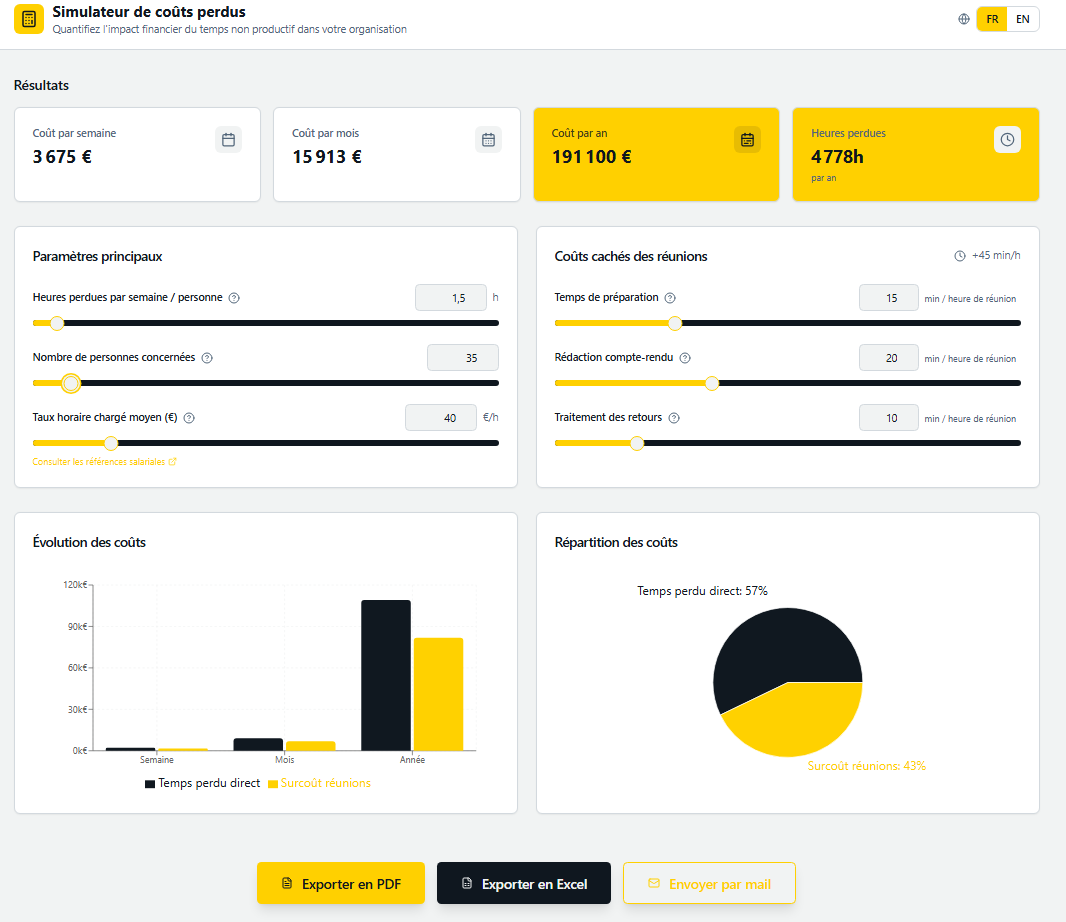Toggle Temps perdu direct legend entry
Image resolution: width=1066 pixels, height=922 pixels.
pyautogui.click(x=203, y=783)
